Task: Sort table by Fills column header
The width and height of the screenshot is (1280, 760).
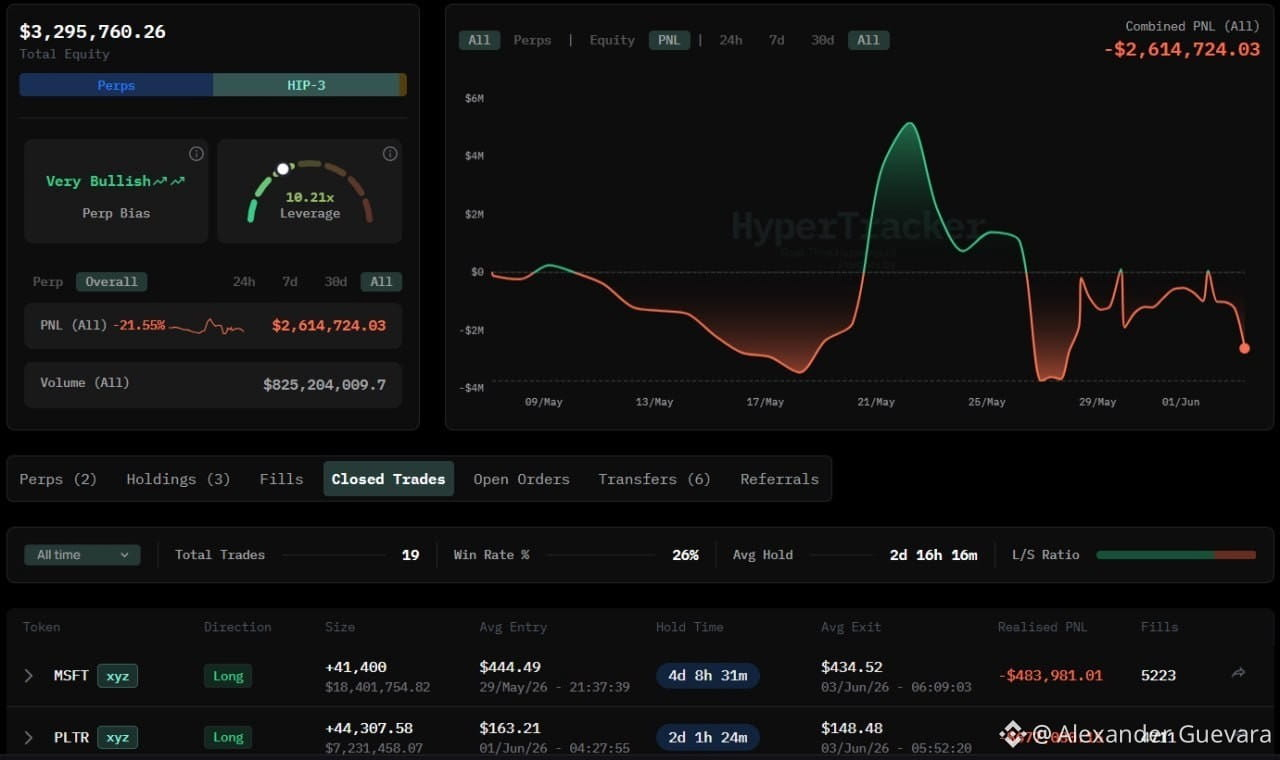Action: pyautogui.click(x=1159, y=627)
